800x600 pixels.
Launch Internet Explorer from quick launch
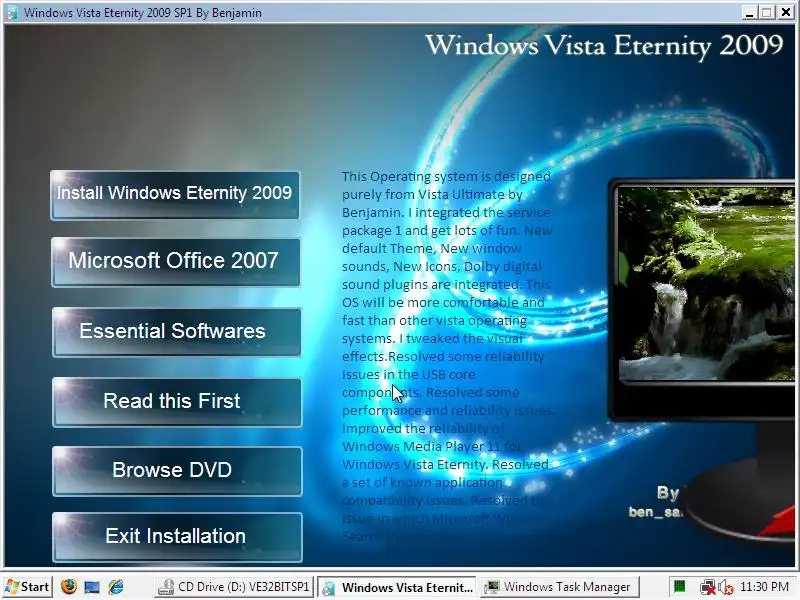(116, 587)
